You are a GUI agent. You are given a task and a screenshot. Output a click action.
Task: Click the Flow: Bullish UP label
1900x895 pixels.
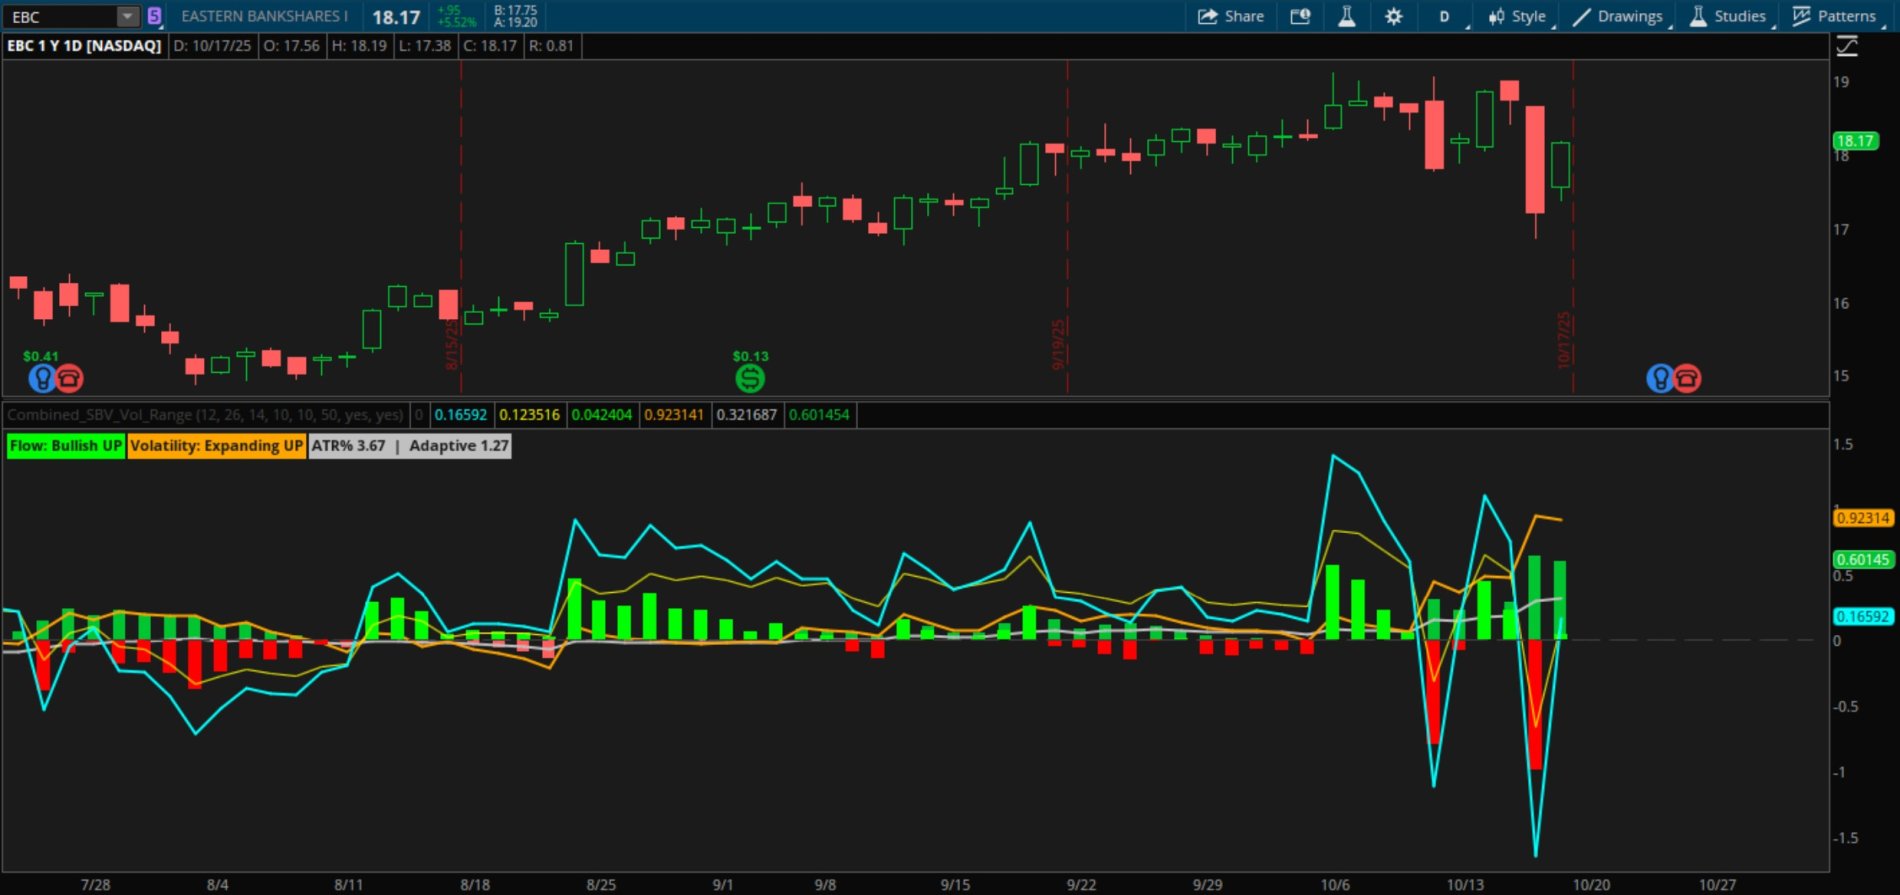click(x=65, y=446)
